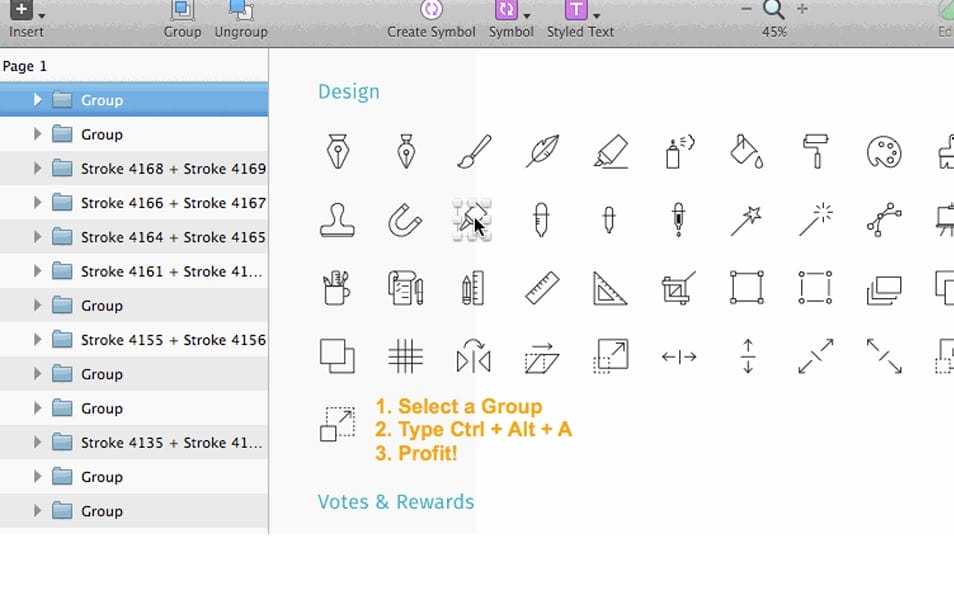Expand the Stroke 4161 layer group

click(38, 271)
